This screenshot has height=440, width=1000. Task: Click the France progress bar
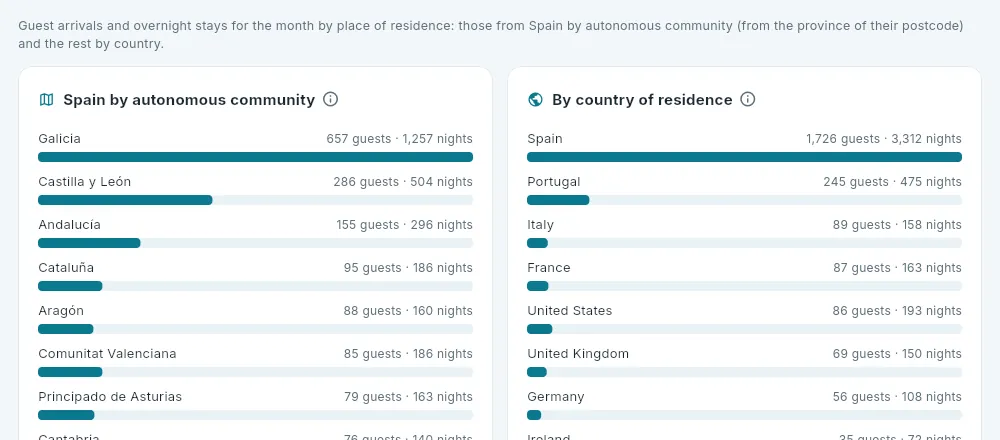pos(744,286)
